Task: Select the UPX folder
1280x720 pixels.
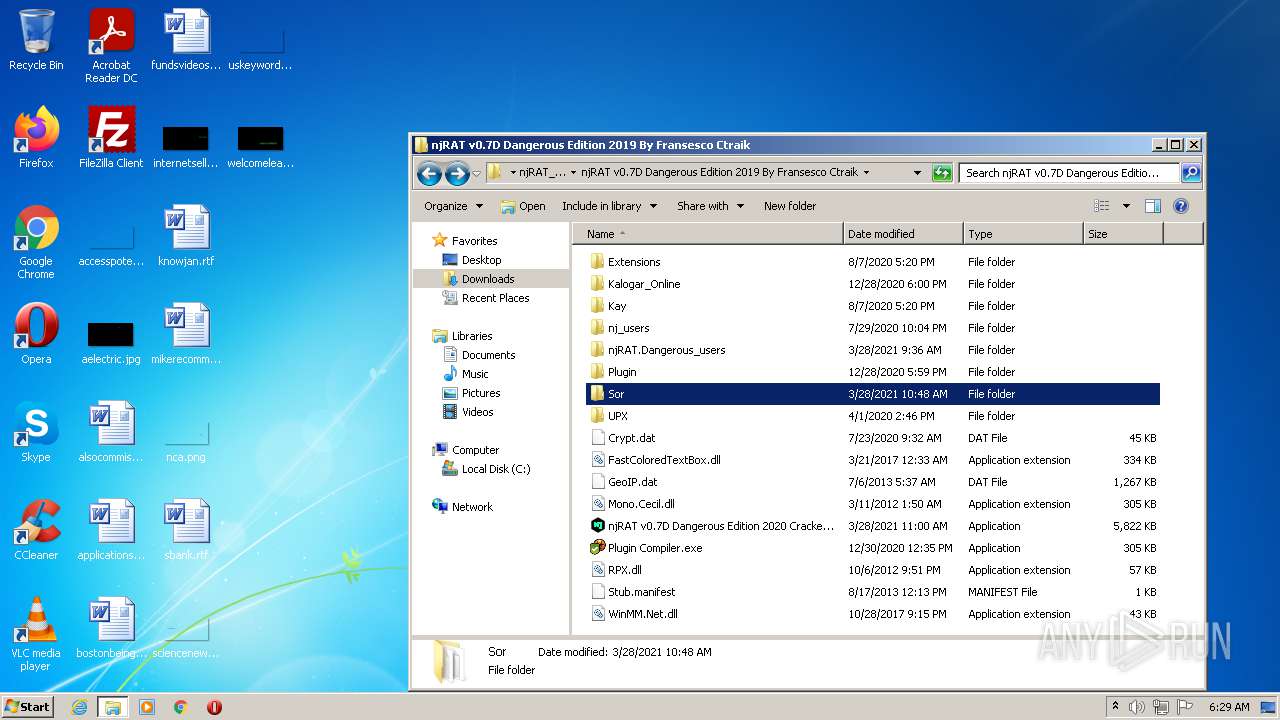Action: point(873,416)
